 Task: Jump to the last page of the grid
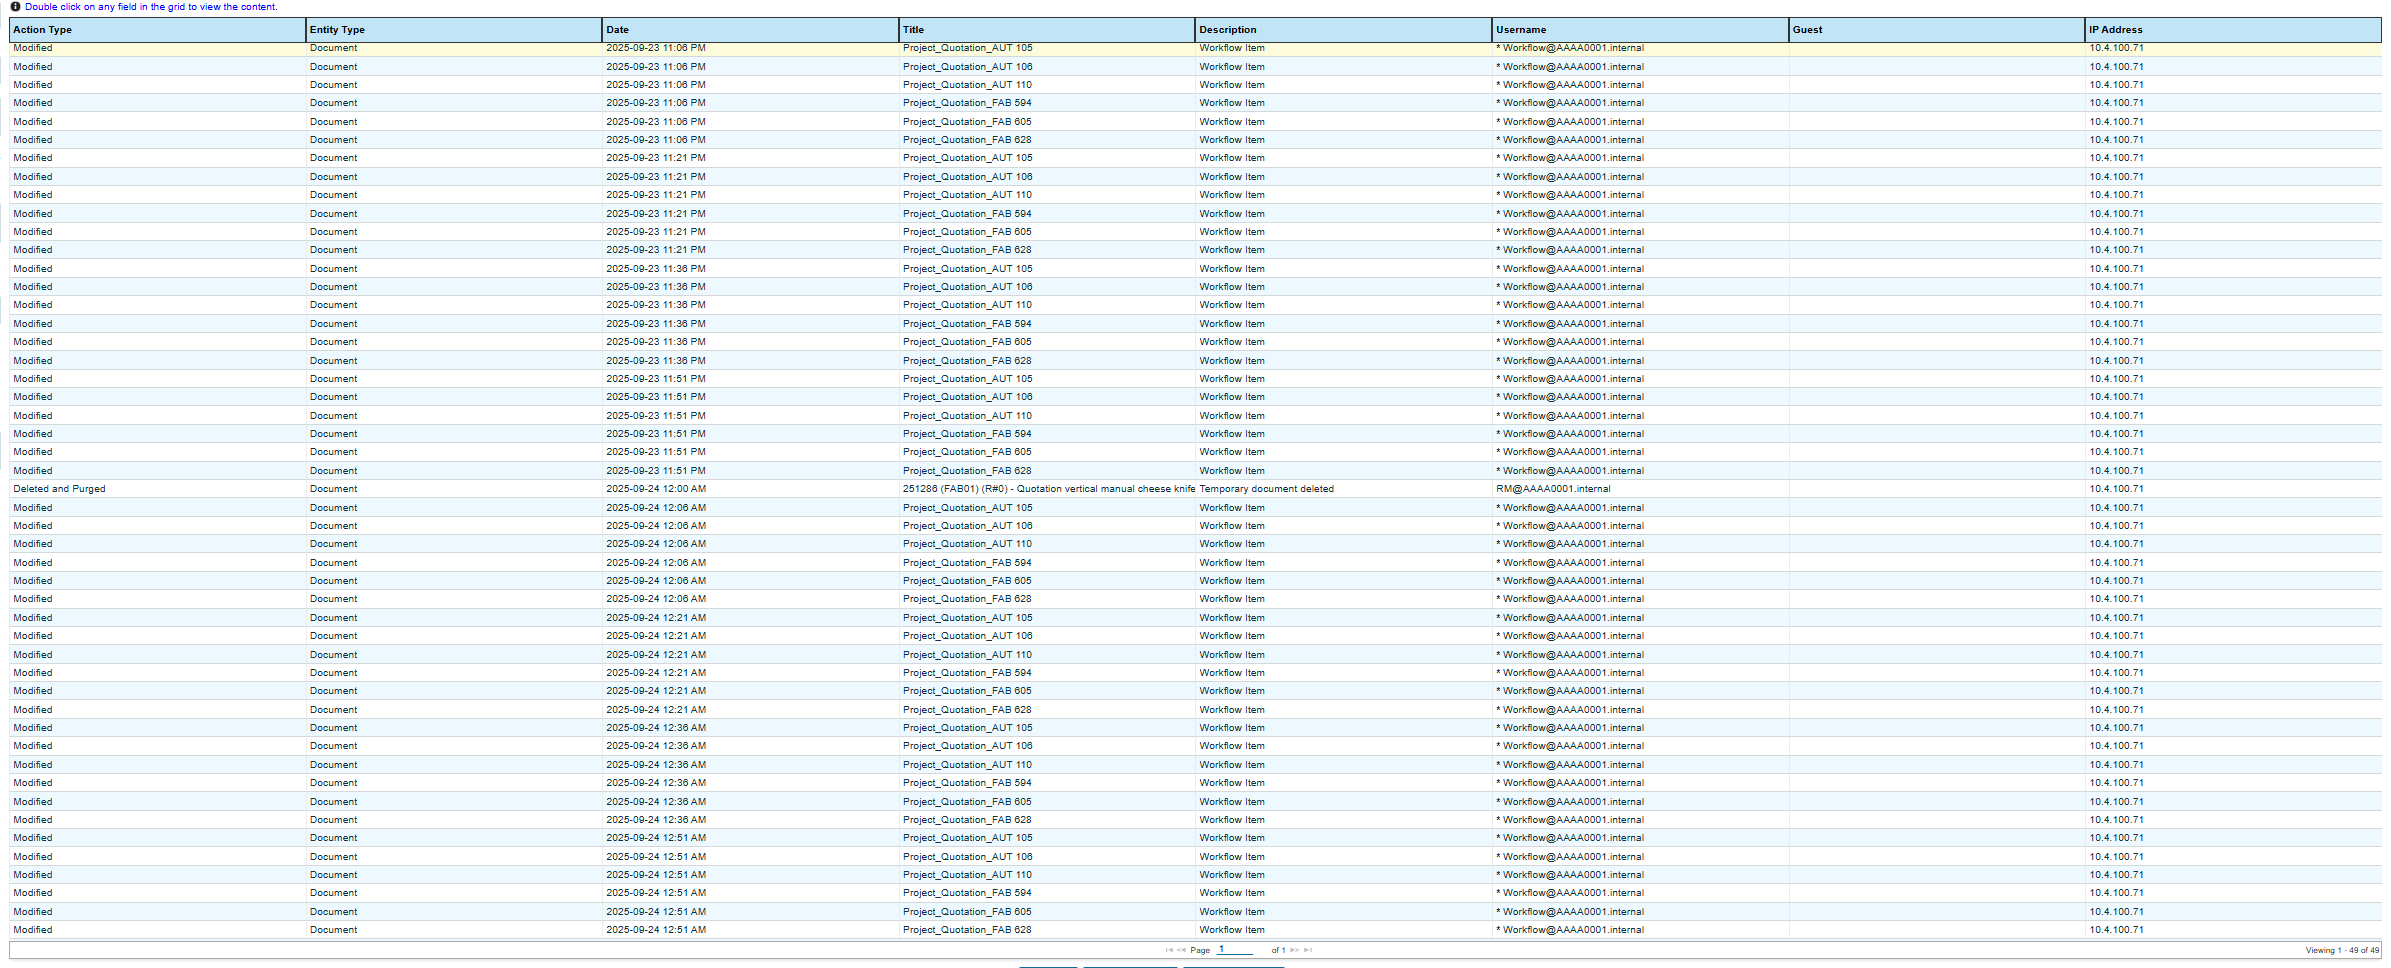click(1308, 950)
